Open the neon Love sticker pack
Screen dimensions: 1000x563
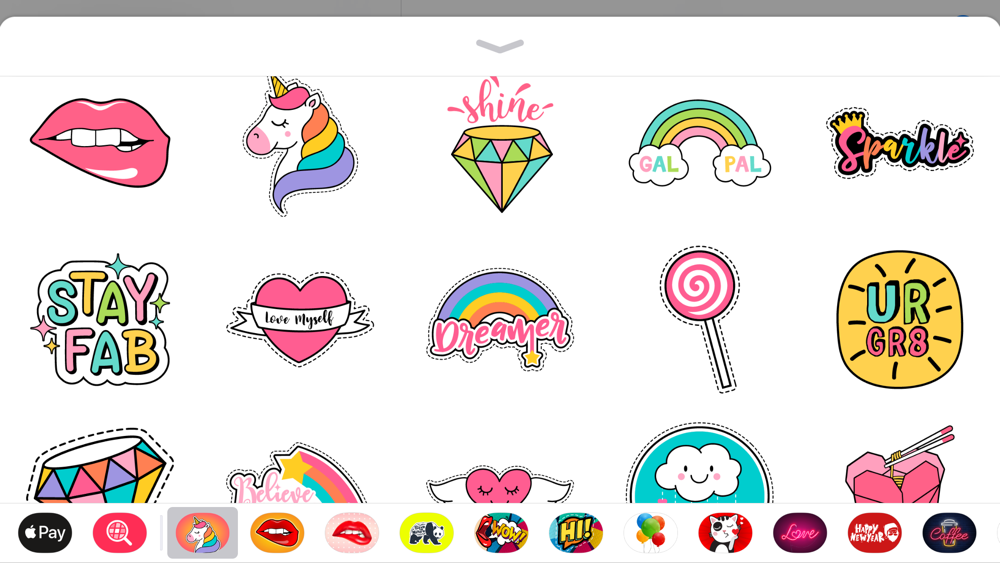tap(800, 533)
